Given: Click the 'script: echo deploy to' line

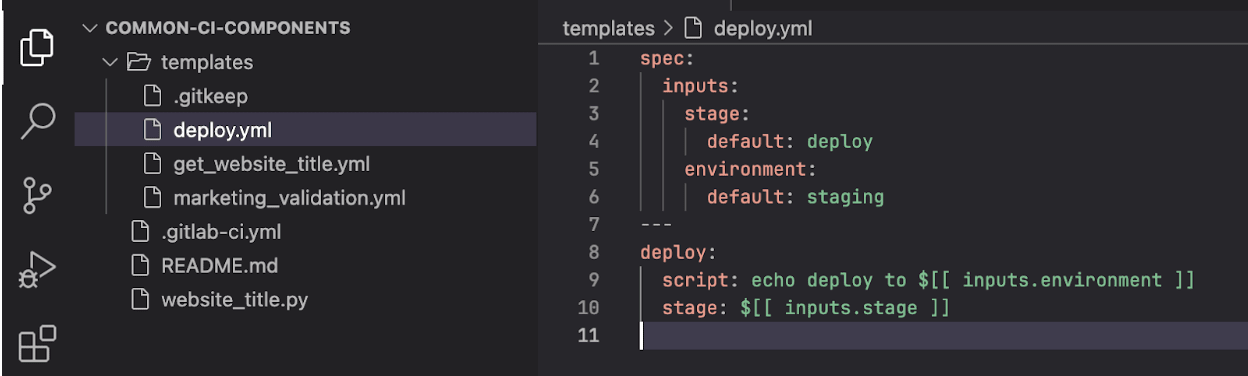Looking at the screenshot, I should coord(928,280).
